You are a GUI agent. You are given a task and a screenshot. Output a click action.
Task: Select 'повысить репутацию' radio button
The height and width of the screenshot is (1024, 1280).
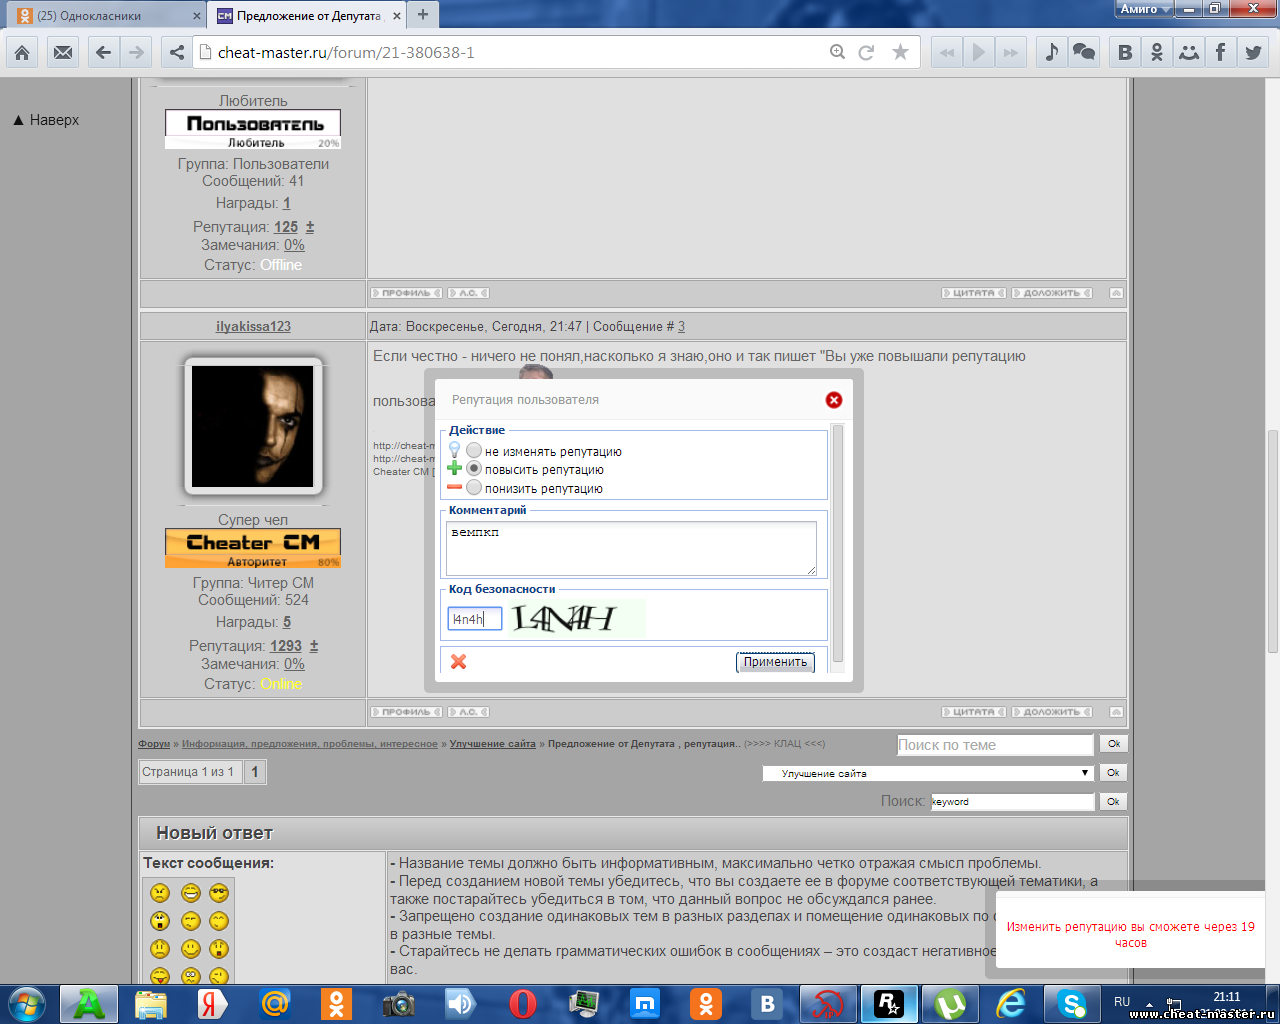(474, 469)
